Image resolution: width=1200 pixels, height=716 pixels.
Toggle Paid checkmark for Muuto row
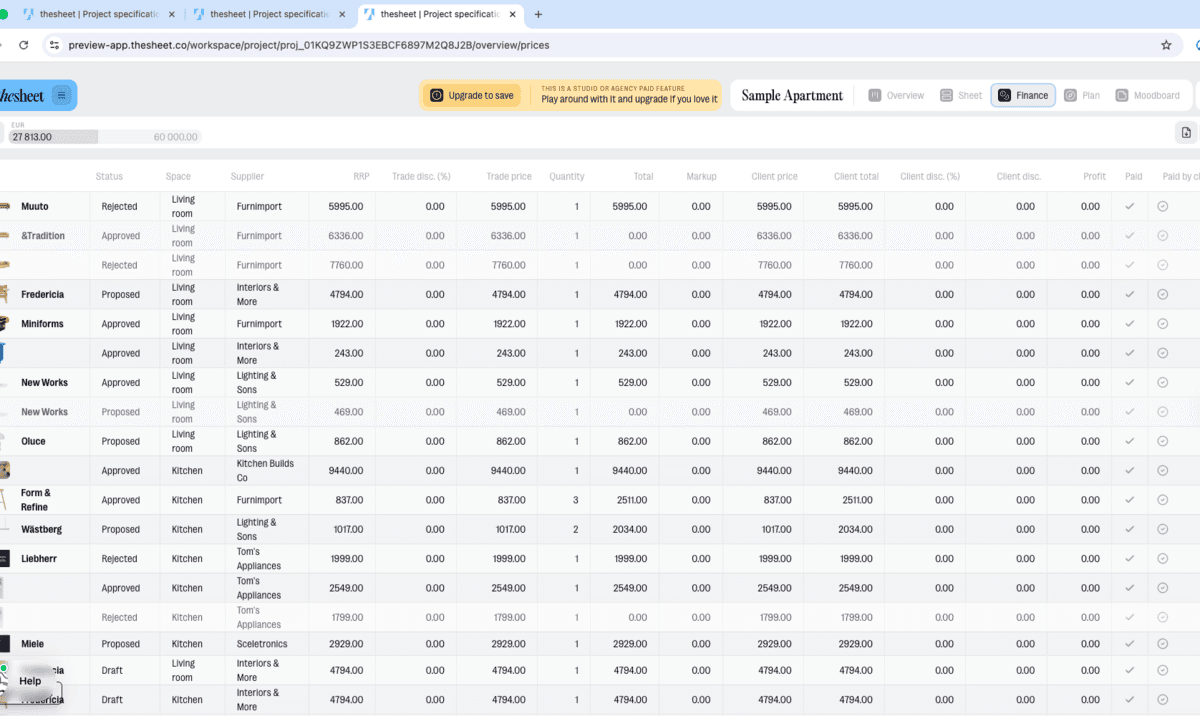click(x=1129, y=207)
